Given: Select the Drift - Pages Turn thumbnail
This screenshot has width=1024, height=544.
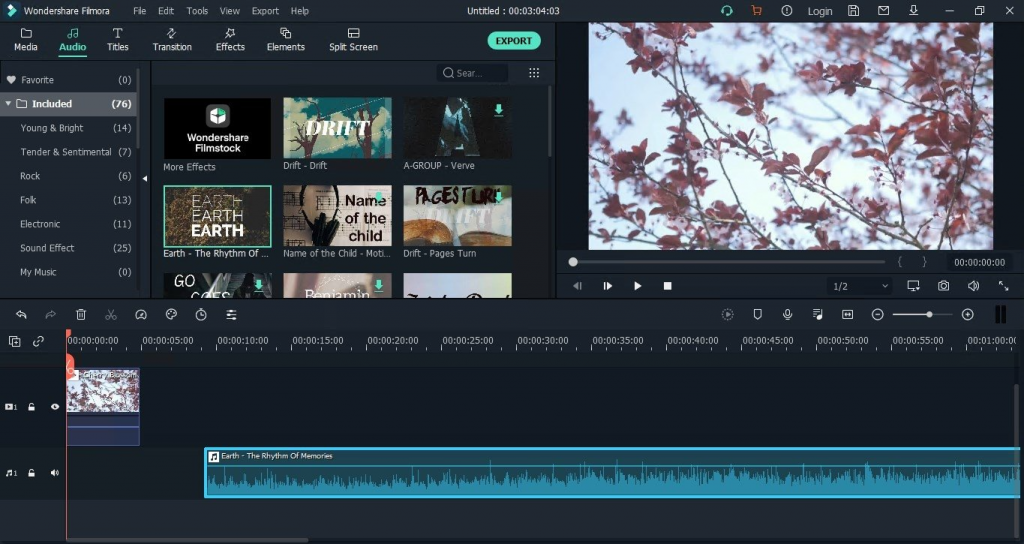Looking at the screenshot, I should coord(457,216).
